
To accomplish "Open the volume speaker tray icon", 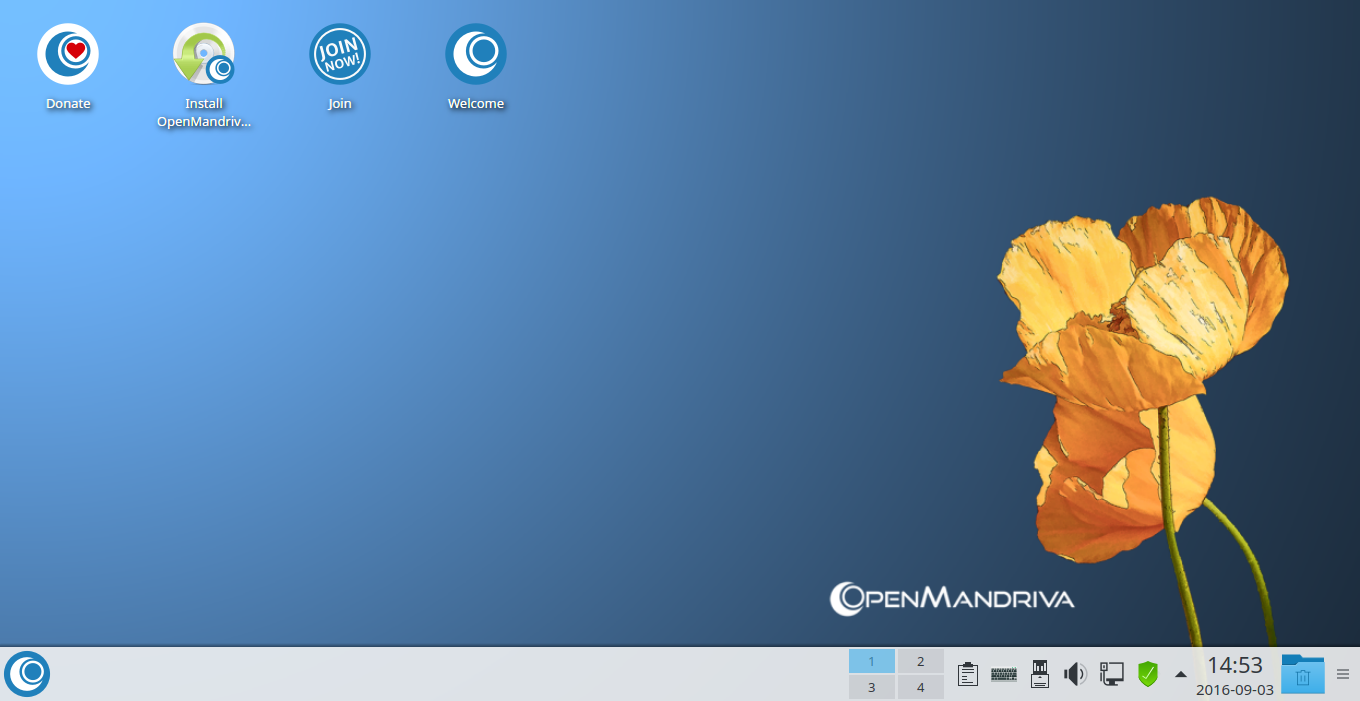I will (1075, 674).
